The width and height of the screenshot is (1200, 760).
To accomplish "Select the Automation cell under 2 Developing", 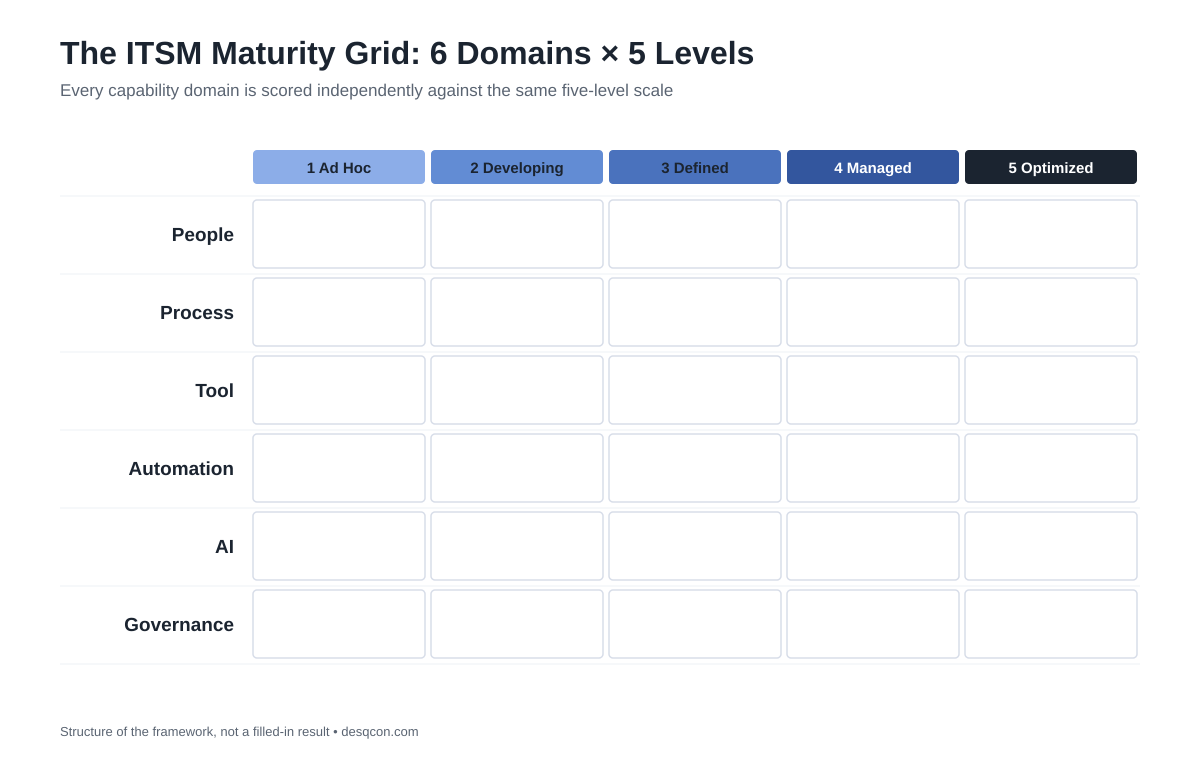I will pyautogui.click(x=517, y=468).
